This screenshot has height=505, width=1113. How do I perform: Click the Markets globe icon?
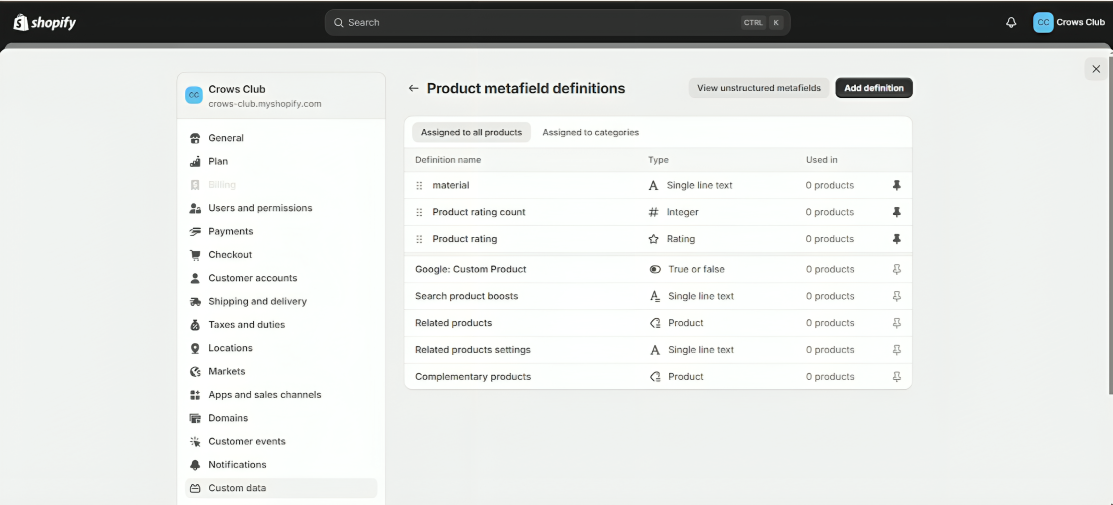coord(195,371)
